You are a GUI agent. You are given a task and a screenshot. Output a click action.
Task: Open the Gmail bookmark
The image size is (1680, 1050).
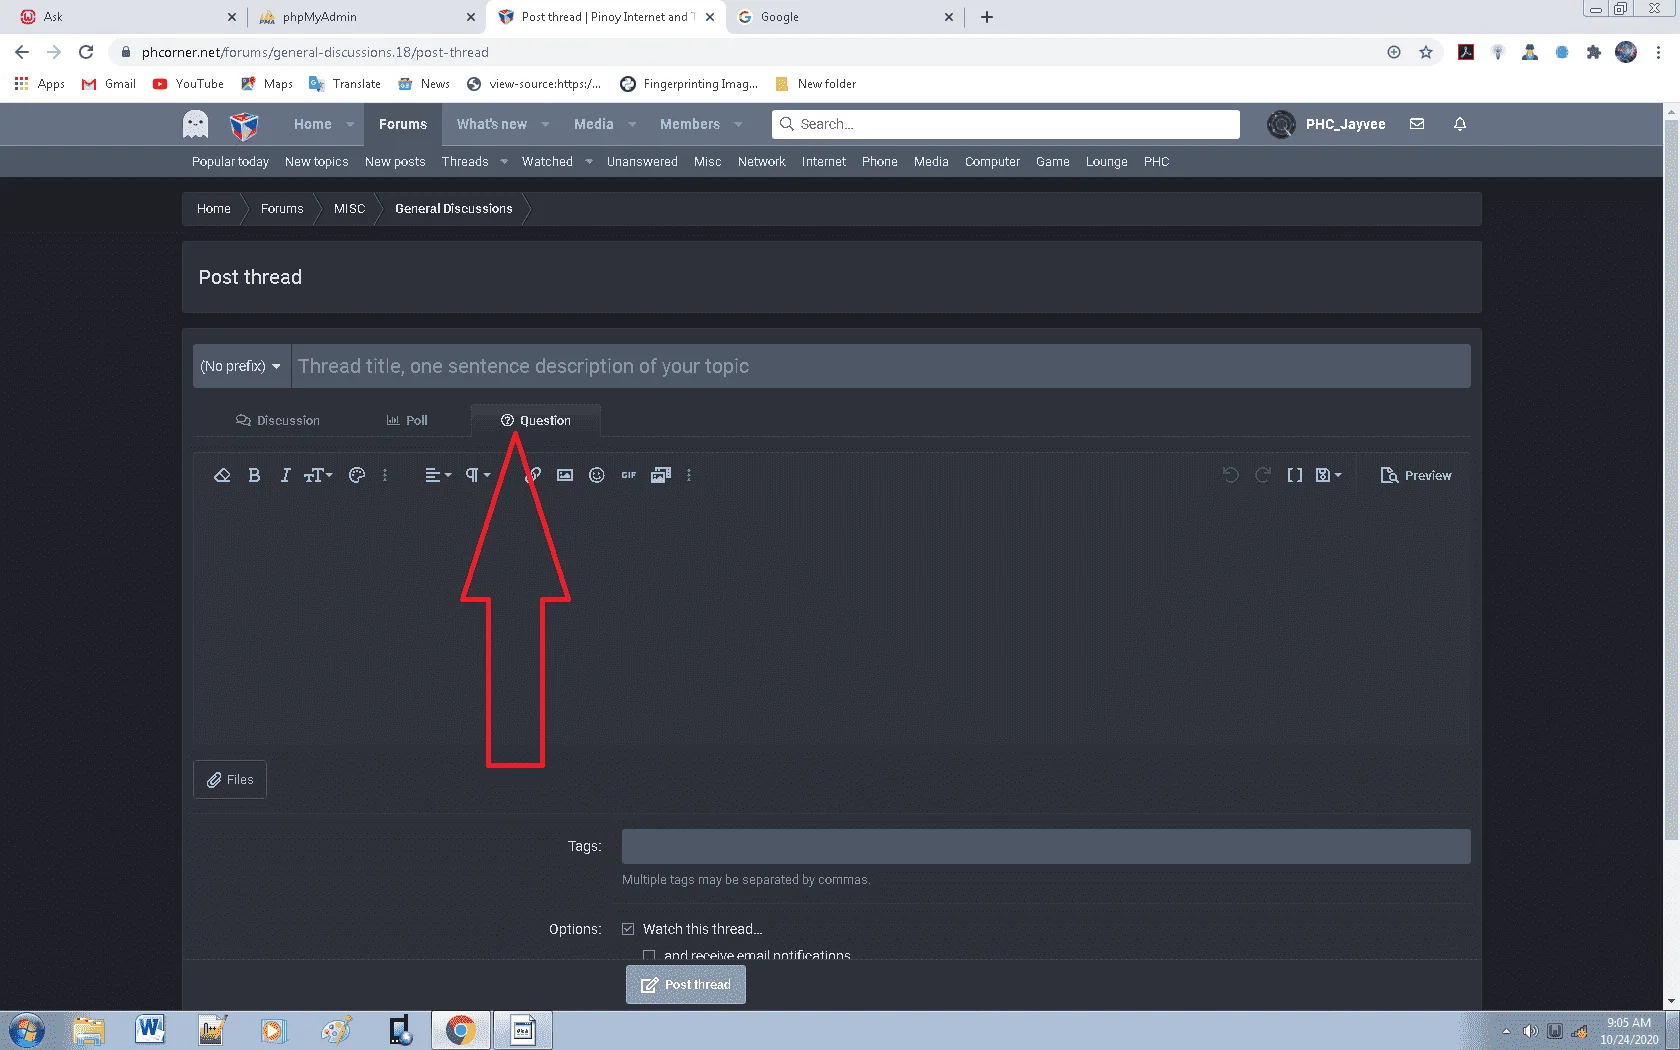pyautogui.click(x=109, y=84)
